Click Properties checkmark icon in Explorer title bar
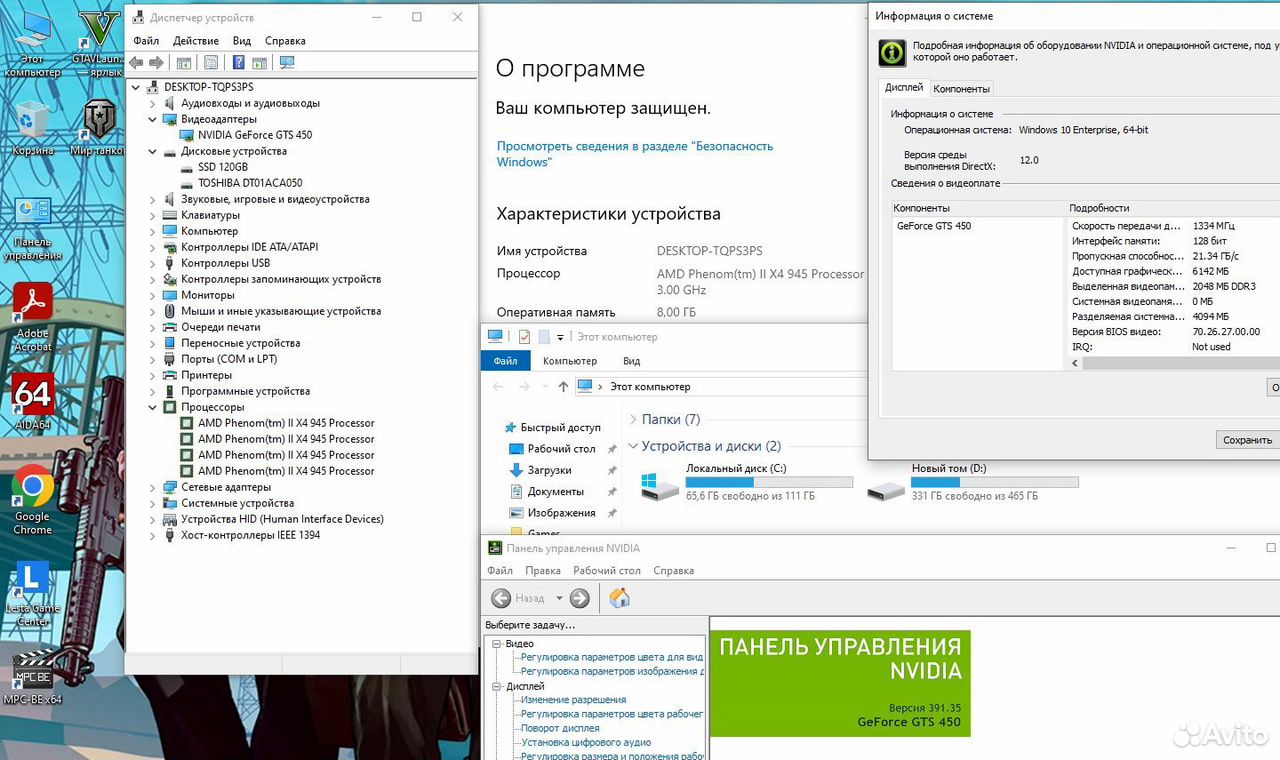 524,337
